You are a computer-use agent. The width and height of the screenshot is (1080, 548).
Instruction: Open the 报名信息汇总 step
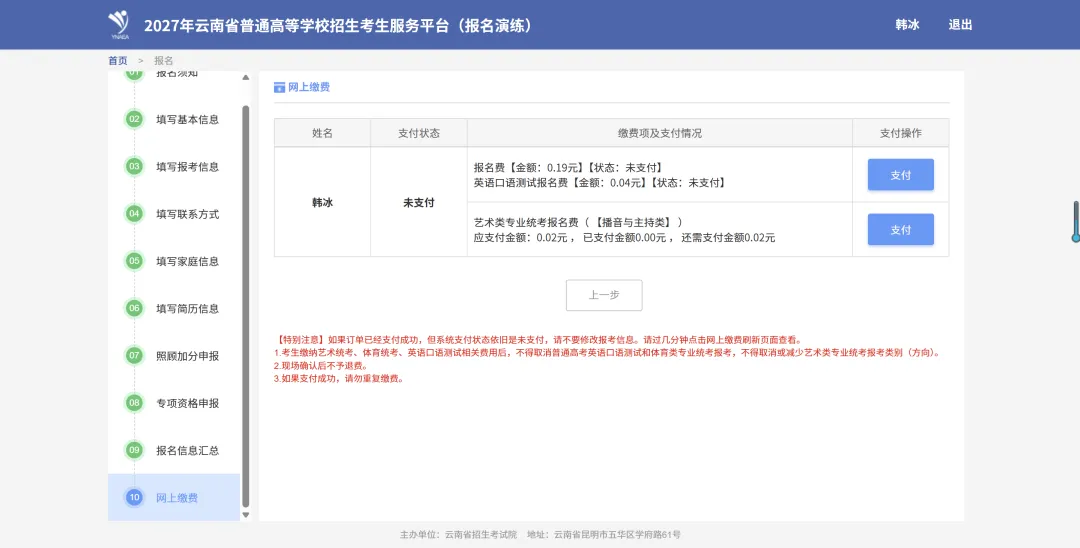(x=187, y=450)
